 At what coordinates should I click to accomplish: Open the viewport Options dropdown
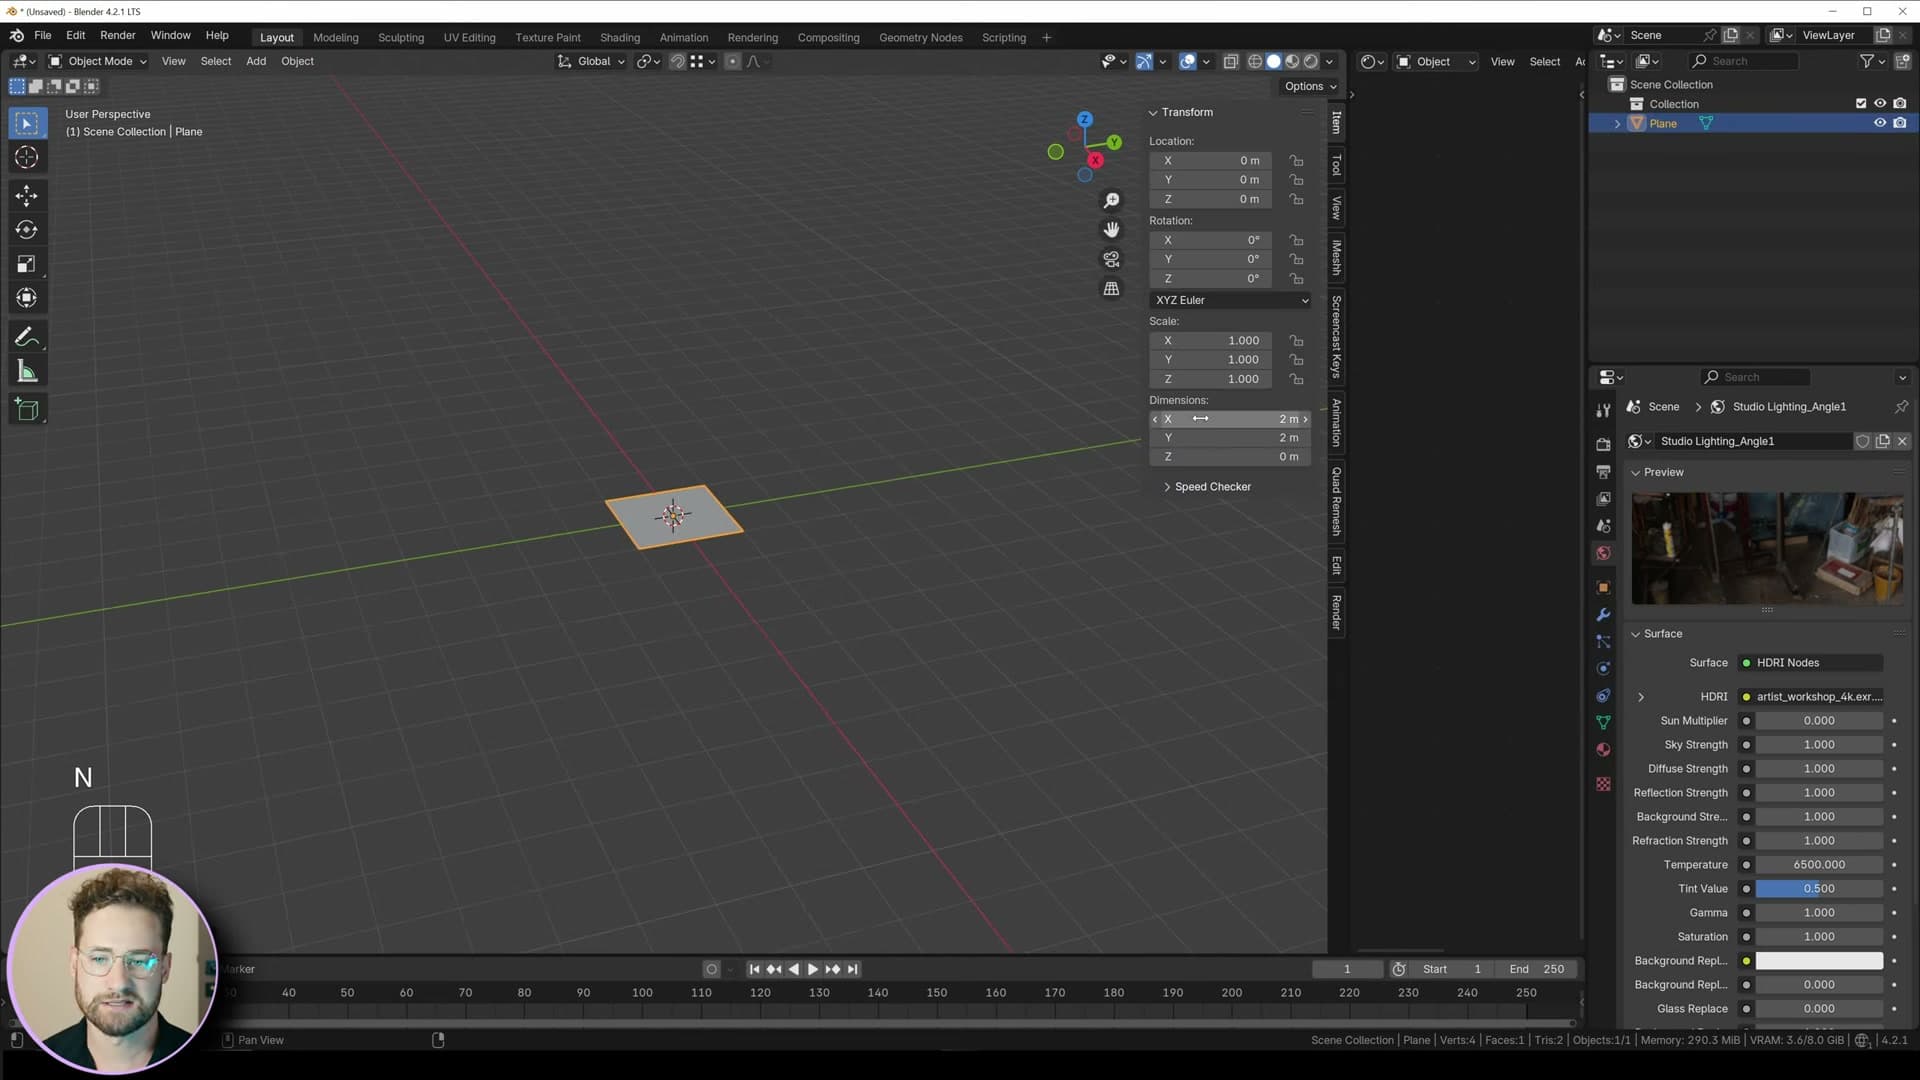point(1310,86)
